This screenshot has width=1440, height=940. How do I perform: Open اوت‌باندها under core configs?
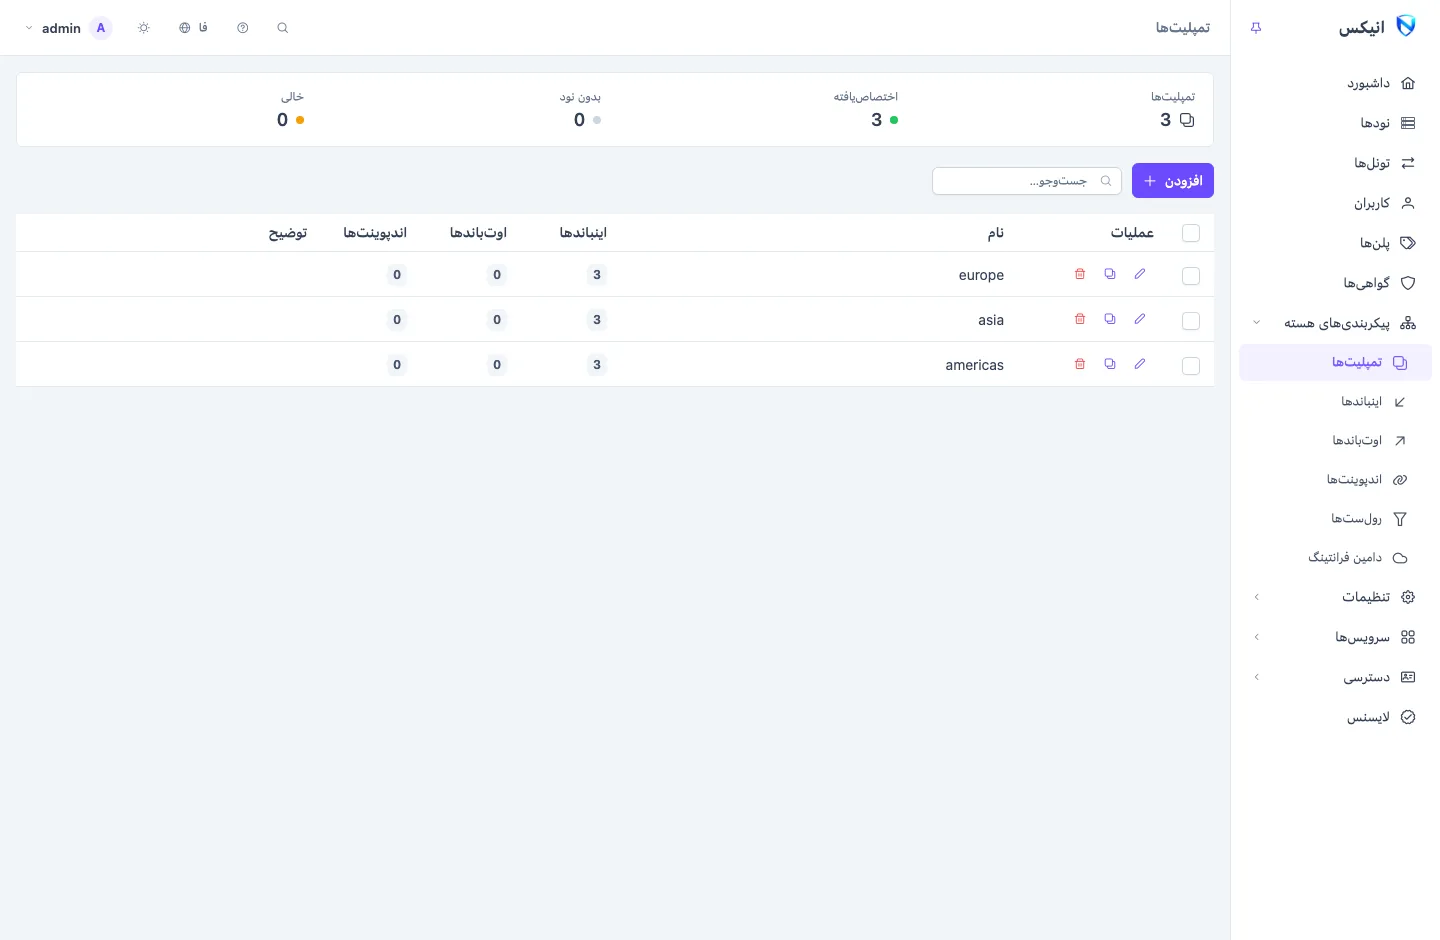(1335, 441)
